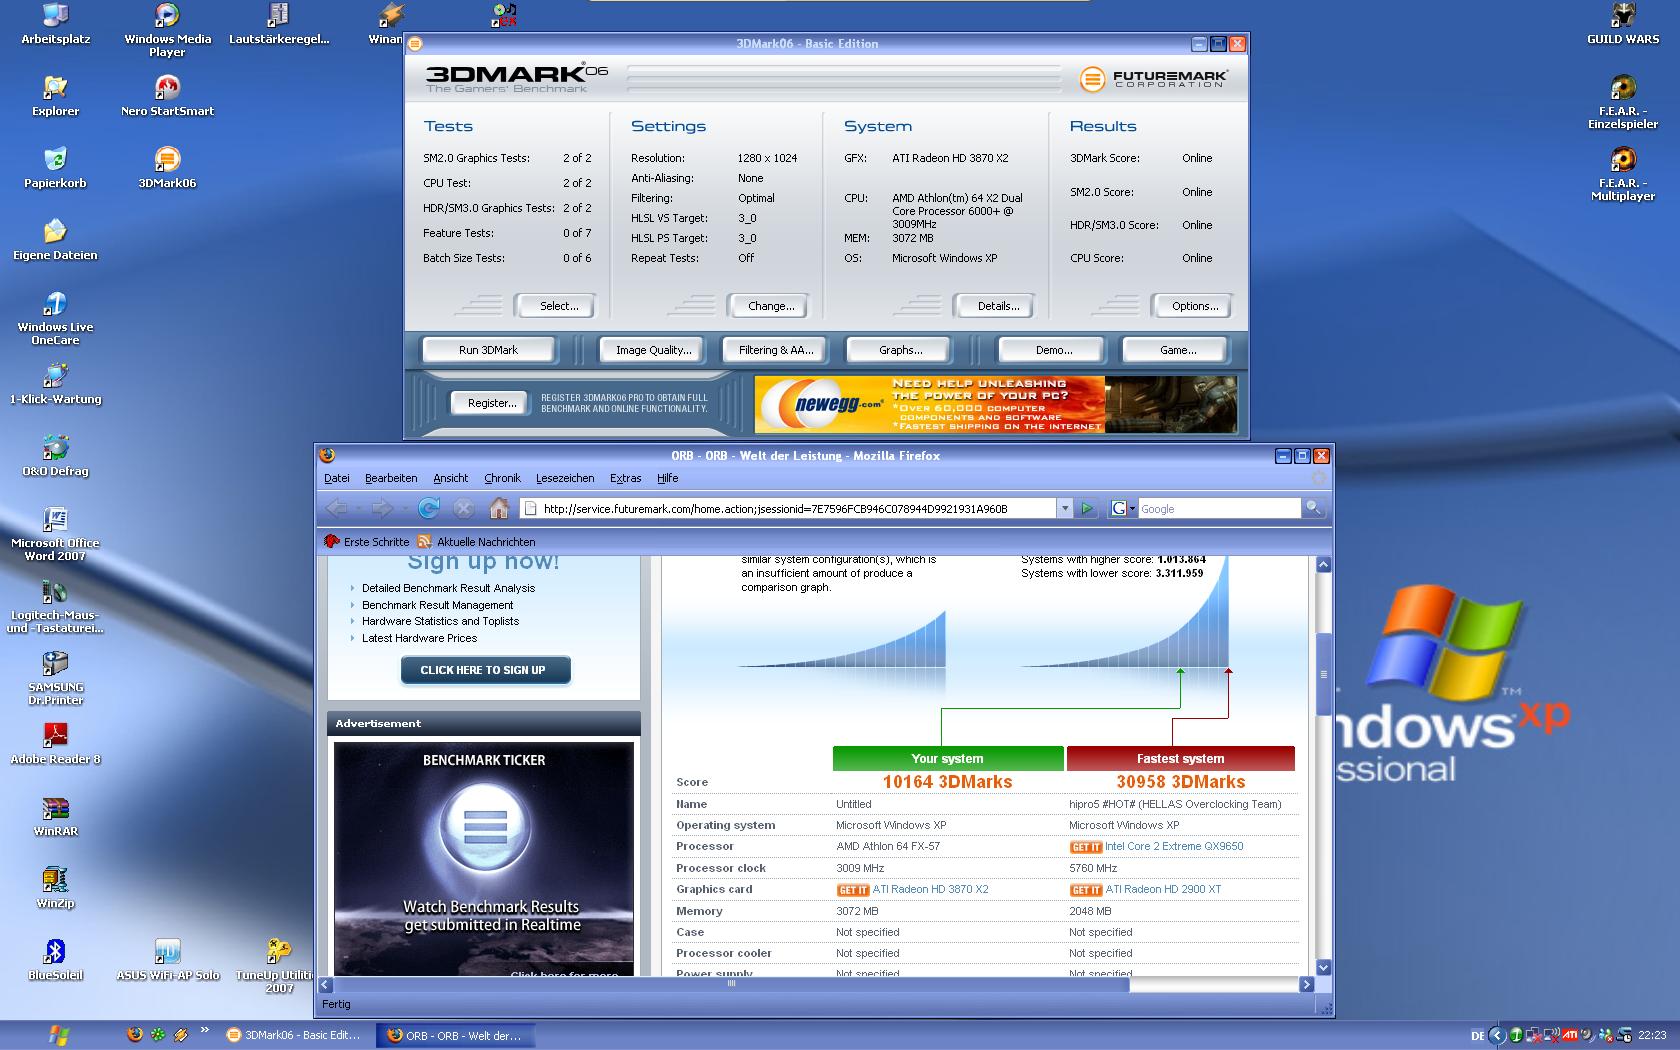Click the Image Quality... button

pyautogui.click(x=653, y=350)
